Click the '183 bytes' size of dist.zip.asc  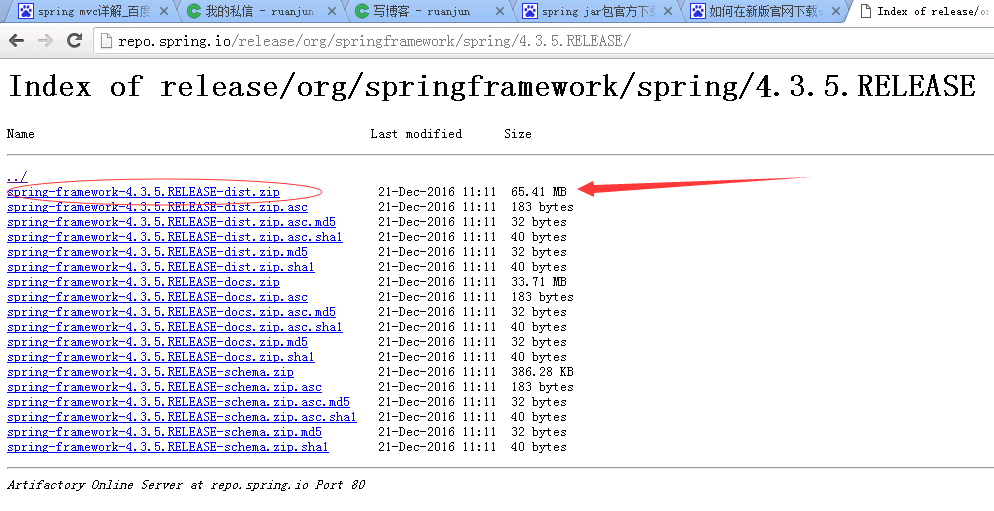pyautogui.click(x=542, y=207)
